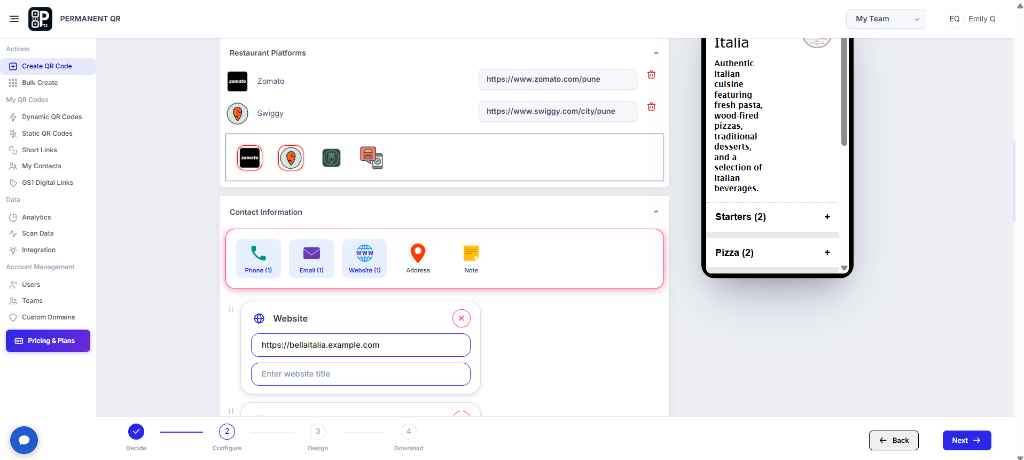Click the Permanent QR logo
This screenshot has height=460, width=1024.
coord(40,19)
